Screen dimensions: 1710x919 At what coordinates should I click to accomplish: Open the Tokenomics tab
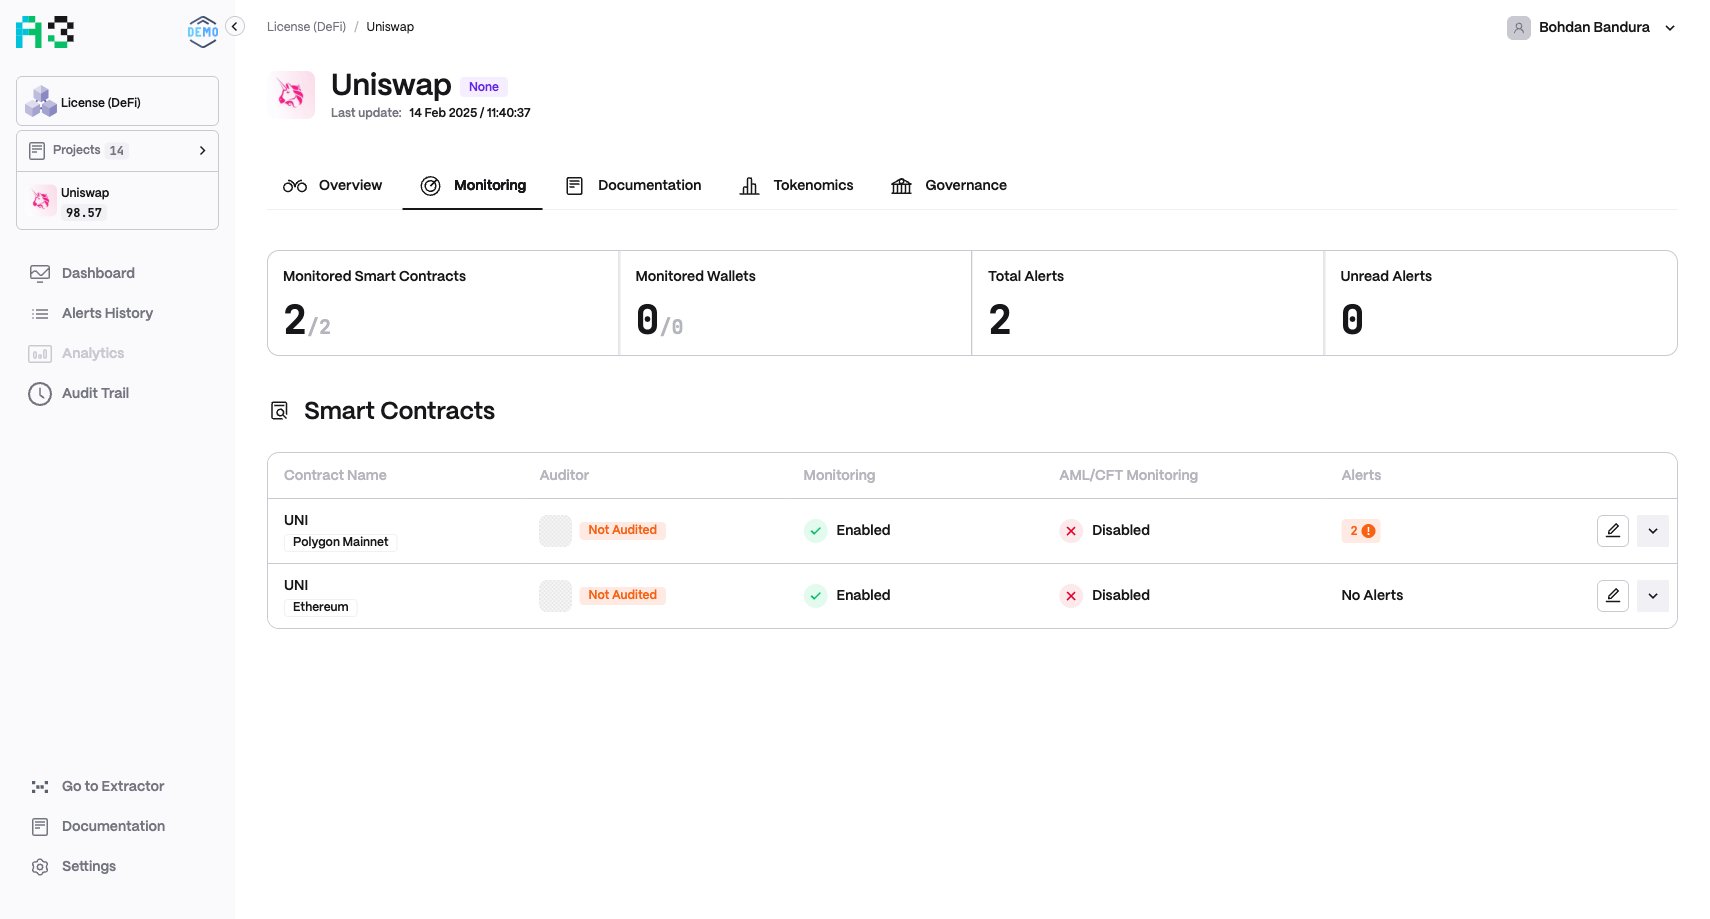pos(796,185)
